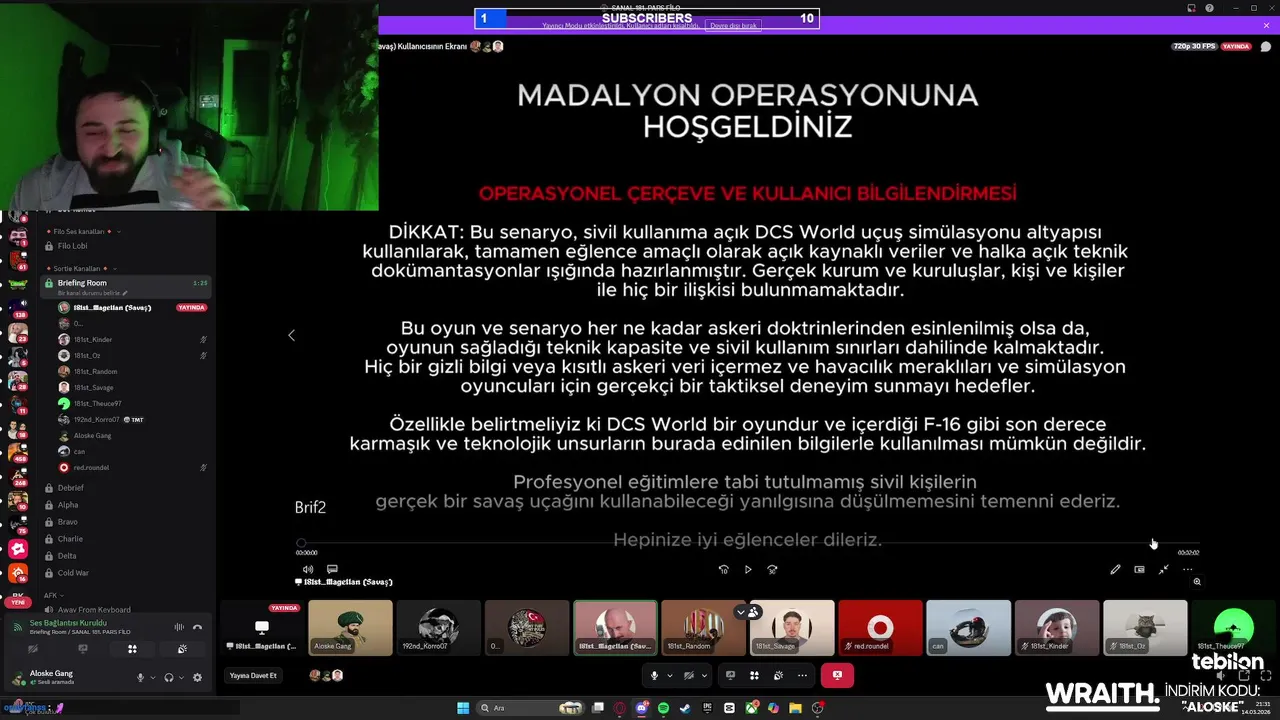The image size is (1280, 720).
Task: Click the Yayına Davet Et button
Action: point(253,676)
